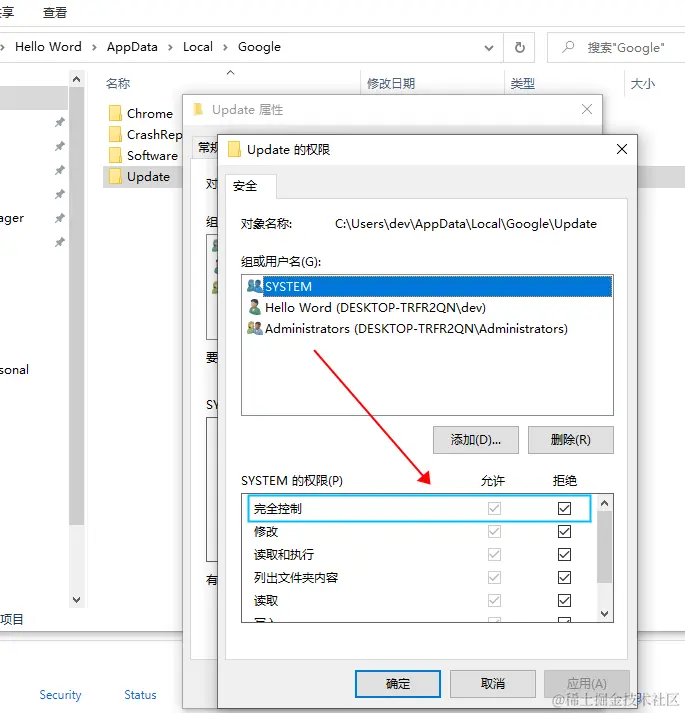685x713 pixels.
Task: Click the 删除(R) button
Action: (x=571, y=440)
